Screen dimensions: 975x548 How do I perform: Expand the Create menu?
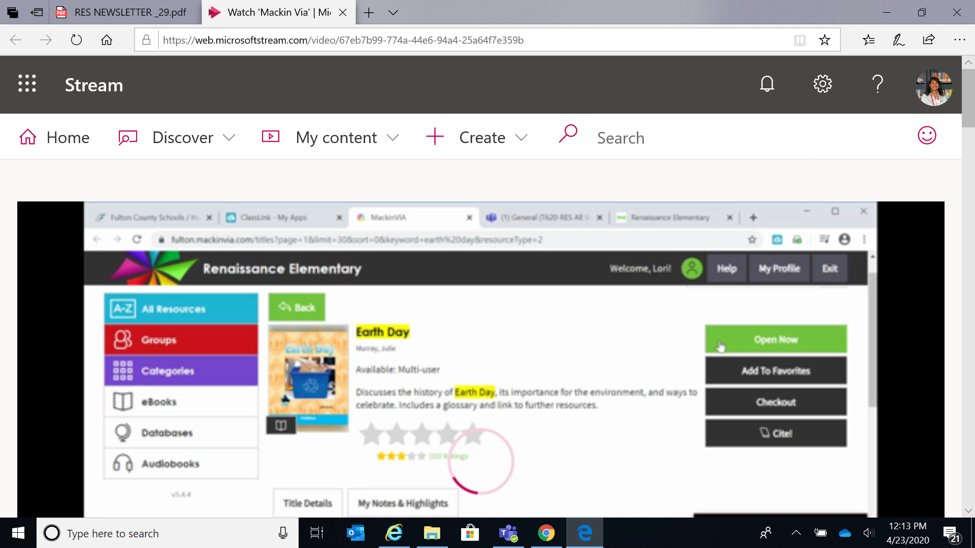click(477, 137)
